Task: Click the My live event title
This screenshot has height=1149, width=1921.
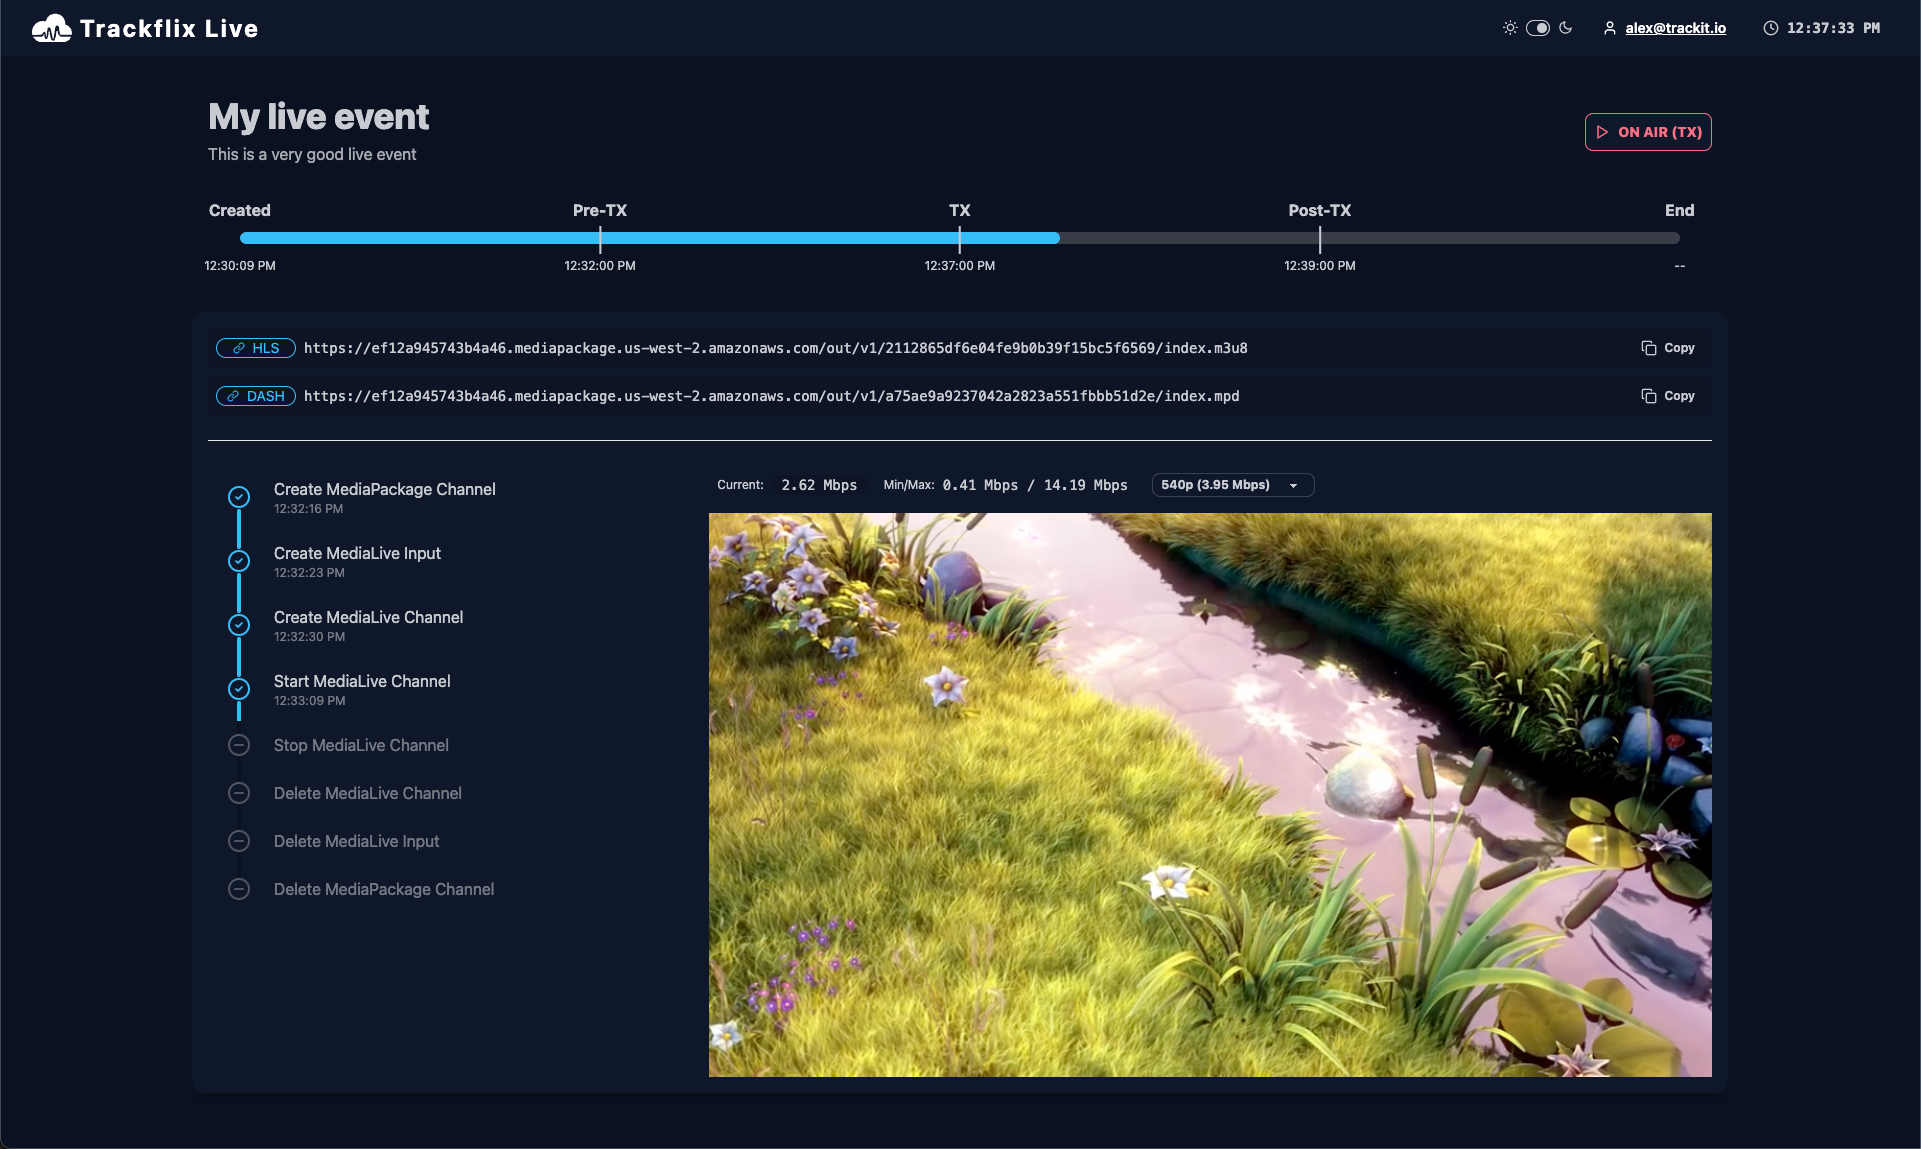Action: [x=319, y=117]
